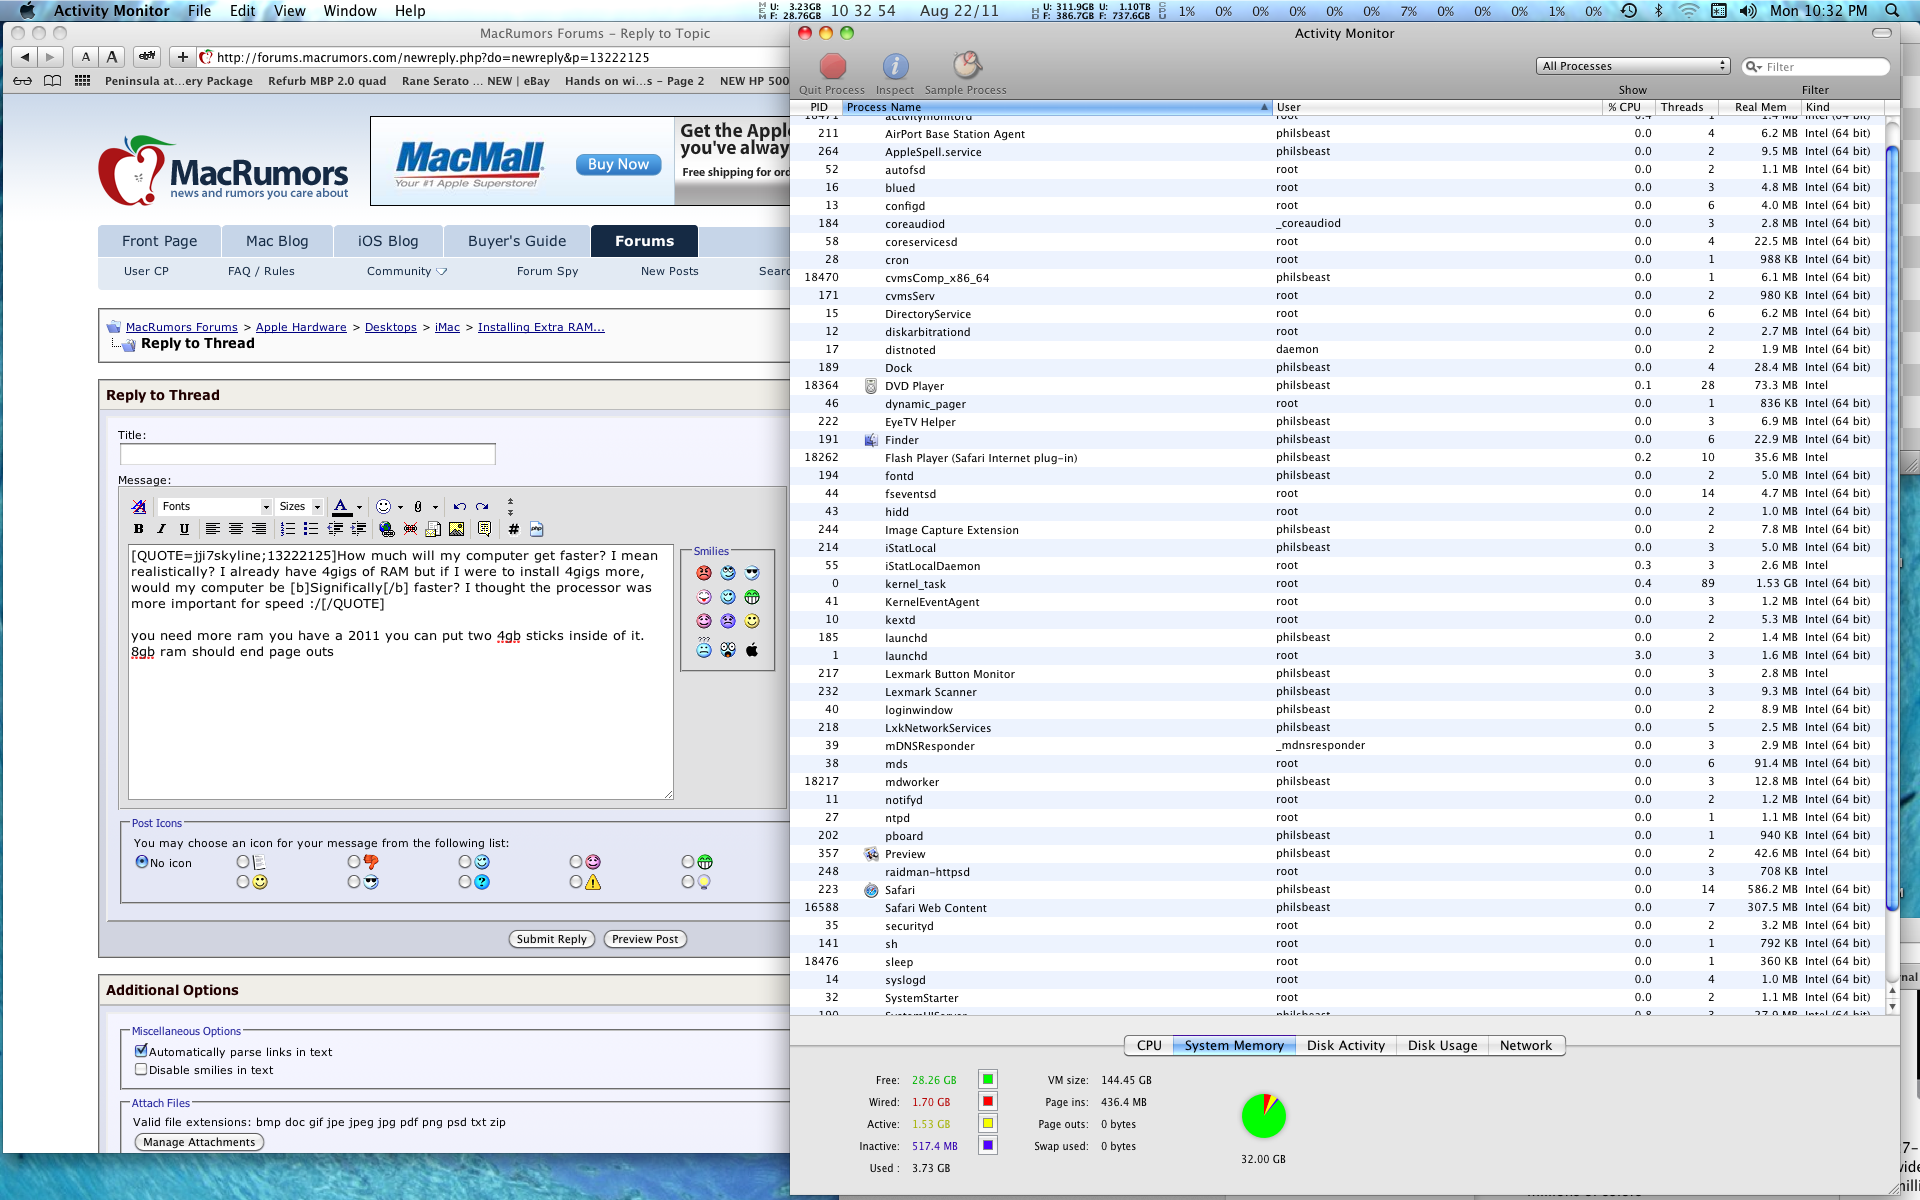Viewport: 1920px width, 1200px height.
Task: Click the insert image icon
Action: [x=457, y=529]
